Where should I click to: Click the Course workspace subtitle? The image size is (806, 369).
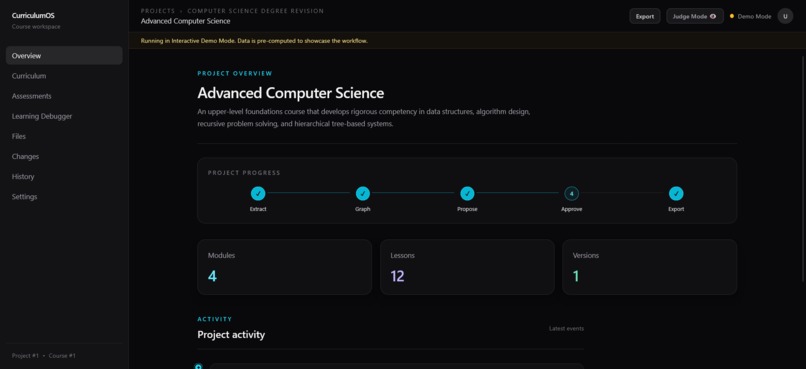point(36,27)
